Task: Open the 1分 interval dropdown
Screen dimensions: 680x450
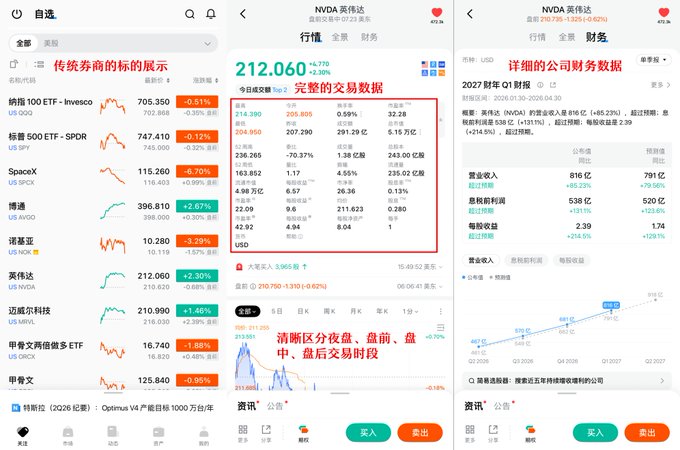Action: point(410,311)
